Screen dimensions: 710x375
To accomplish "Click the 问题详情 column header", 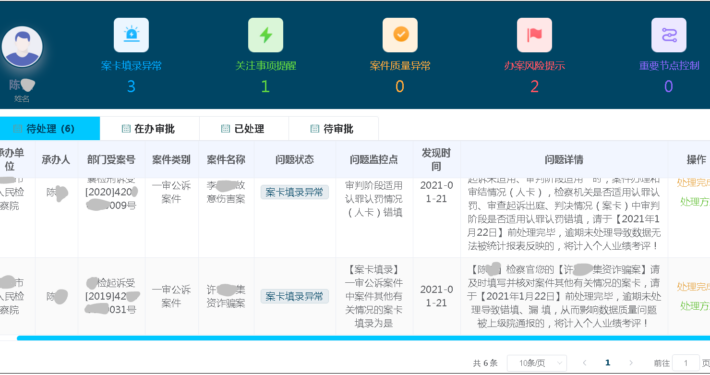I will 564,159.
